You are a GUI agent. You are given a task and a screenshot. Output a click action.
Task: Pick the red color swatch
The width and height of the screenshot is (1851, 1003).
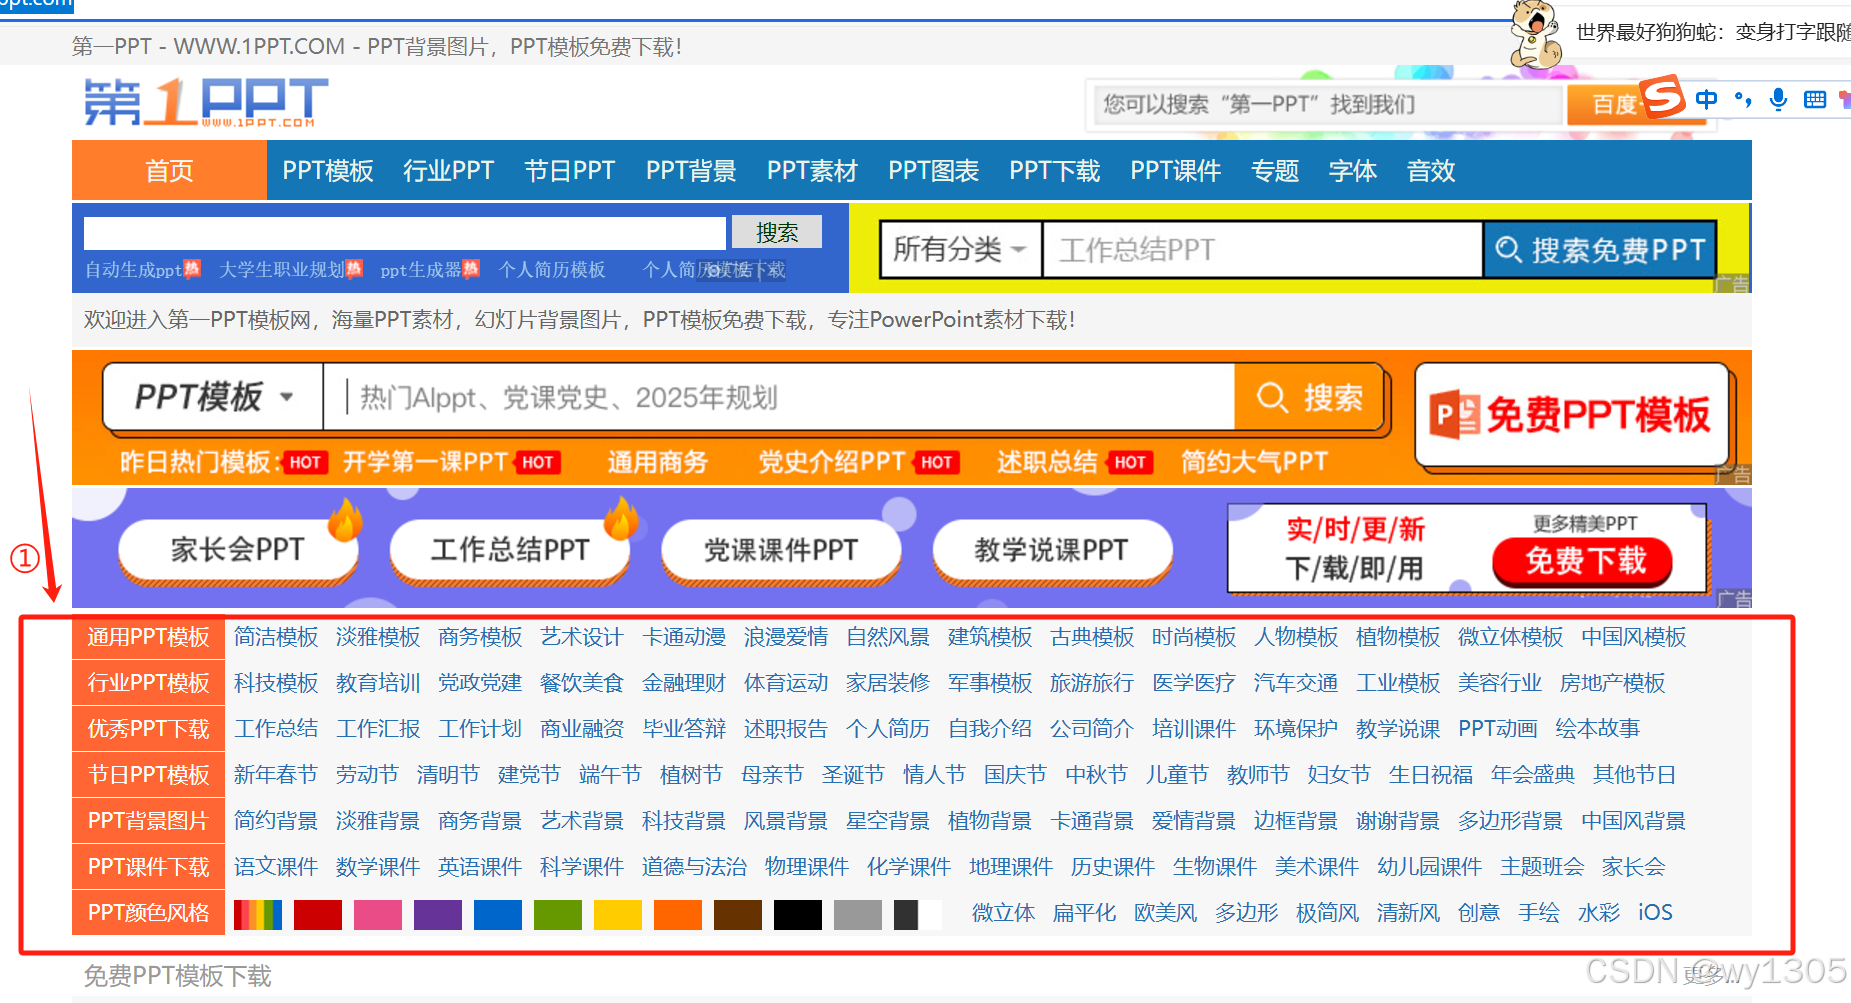[318, 914]
